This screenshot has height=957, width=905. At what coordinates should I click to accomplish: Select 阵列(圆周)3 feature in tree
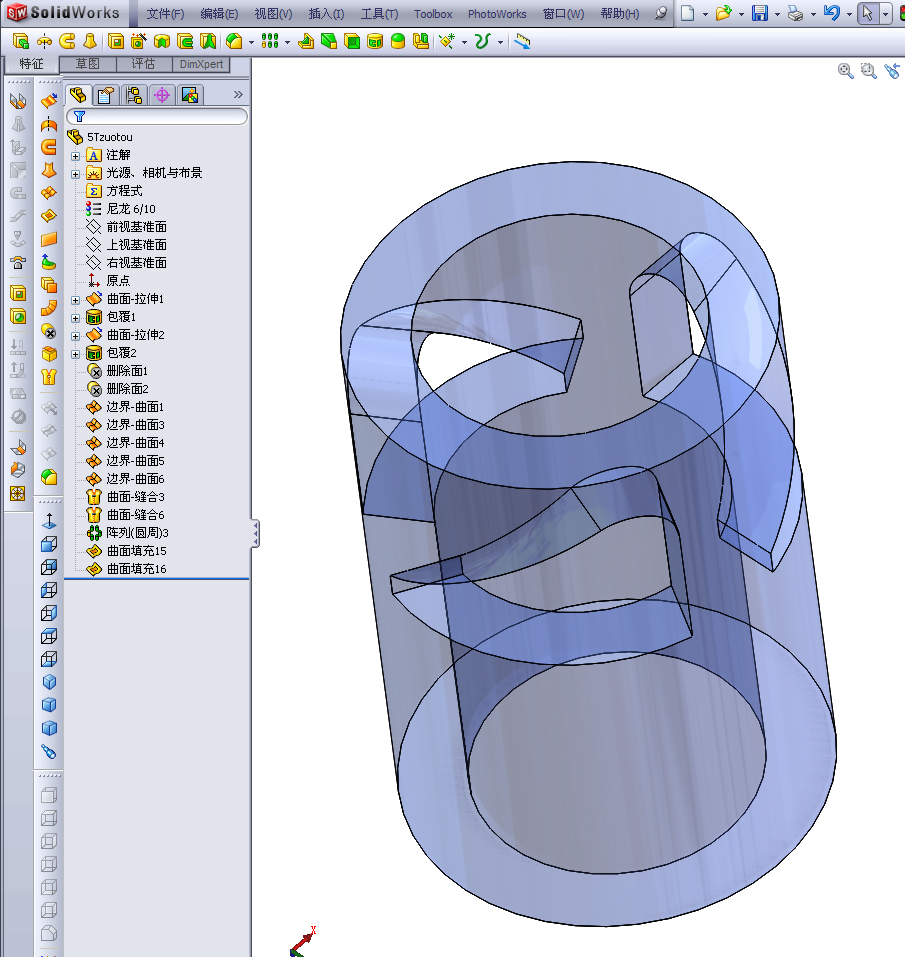(137, 533)
